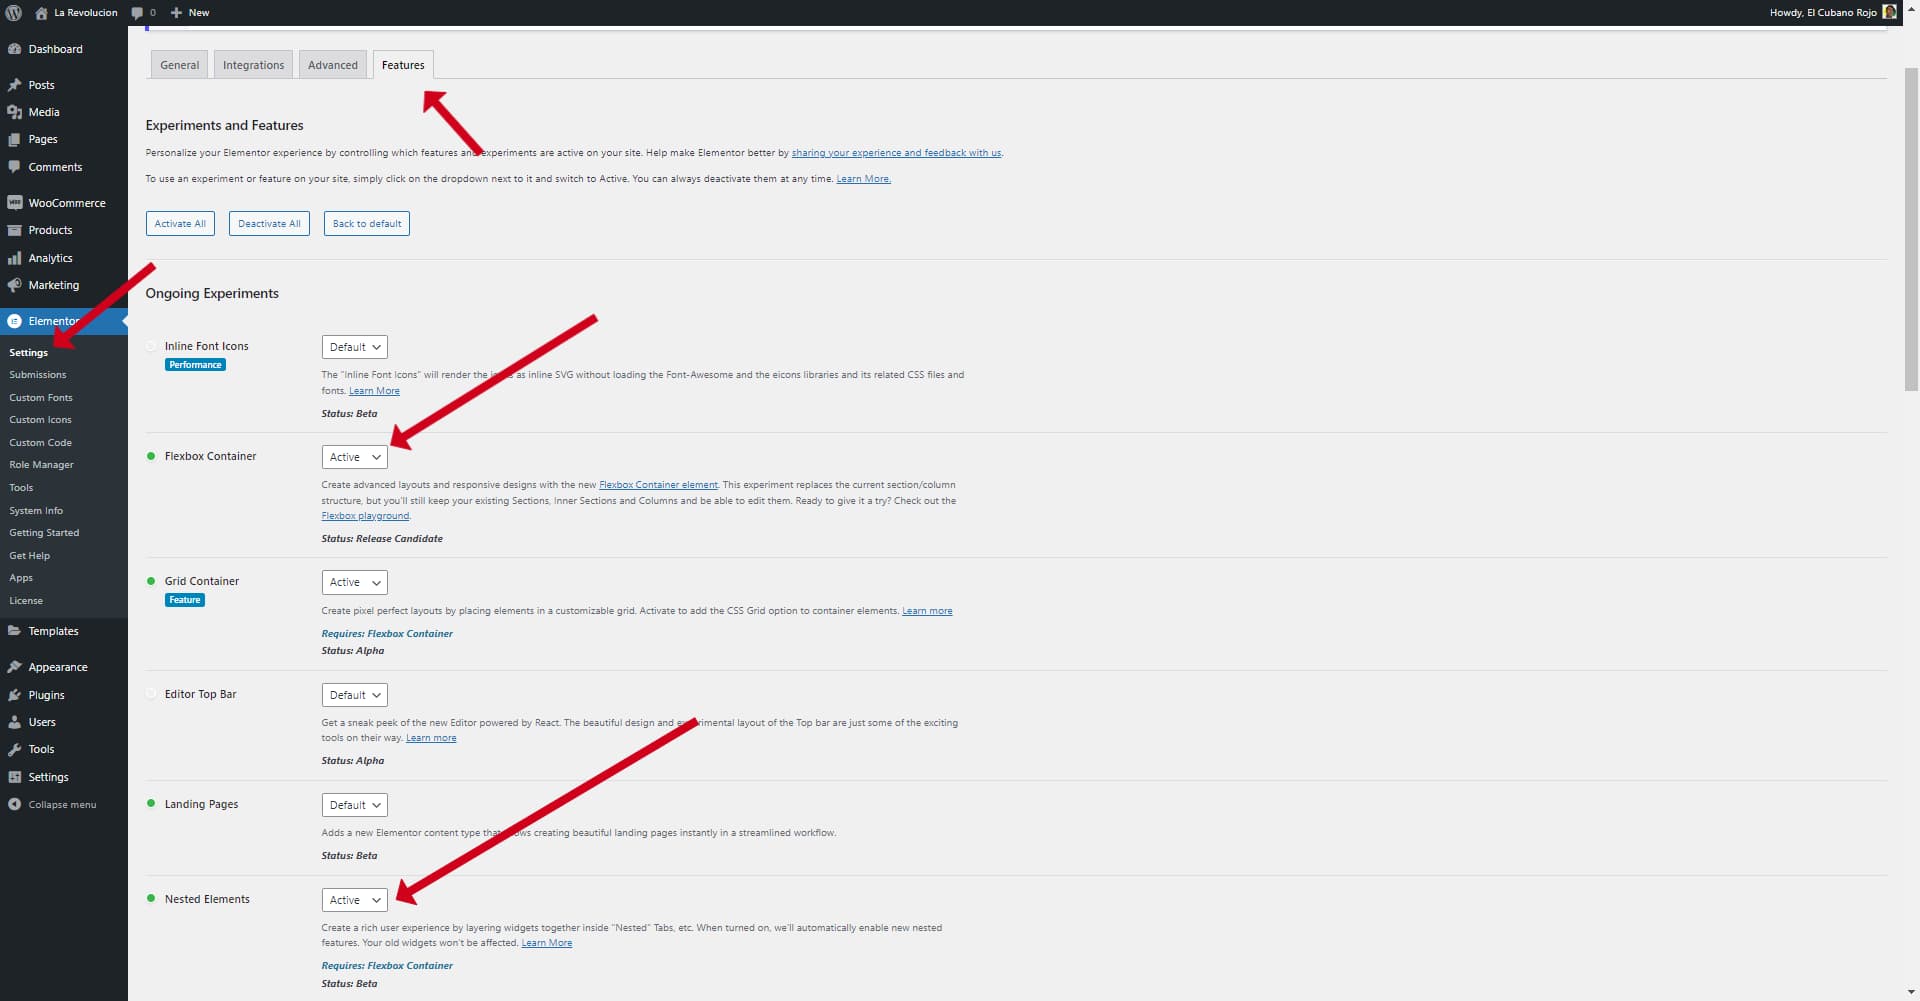Click the Media library icon
This screenshot has width=1920, height=1001.
[x=14, y=112]
